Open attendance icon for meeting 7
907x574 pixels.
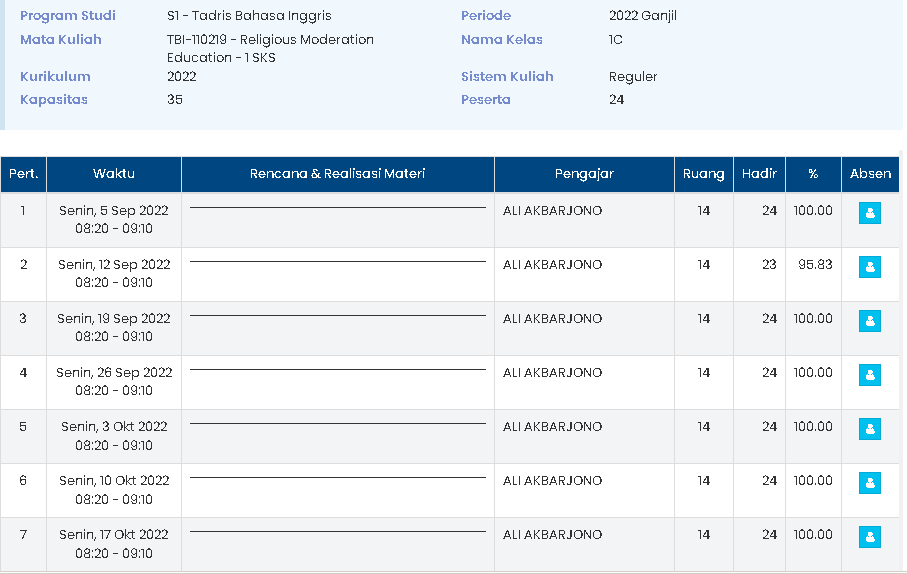tap(870, 537)
